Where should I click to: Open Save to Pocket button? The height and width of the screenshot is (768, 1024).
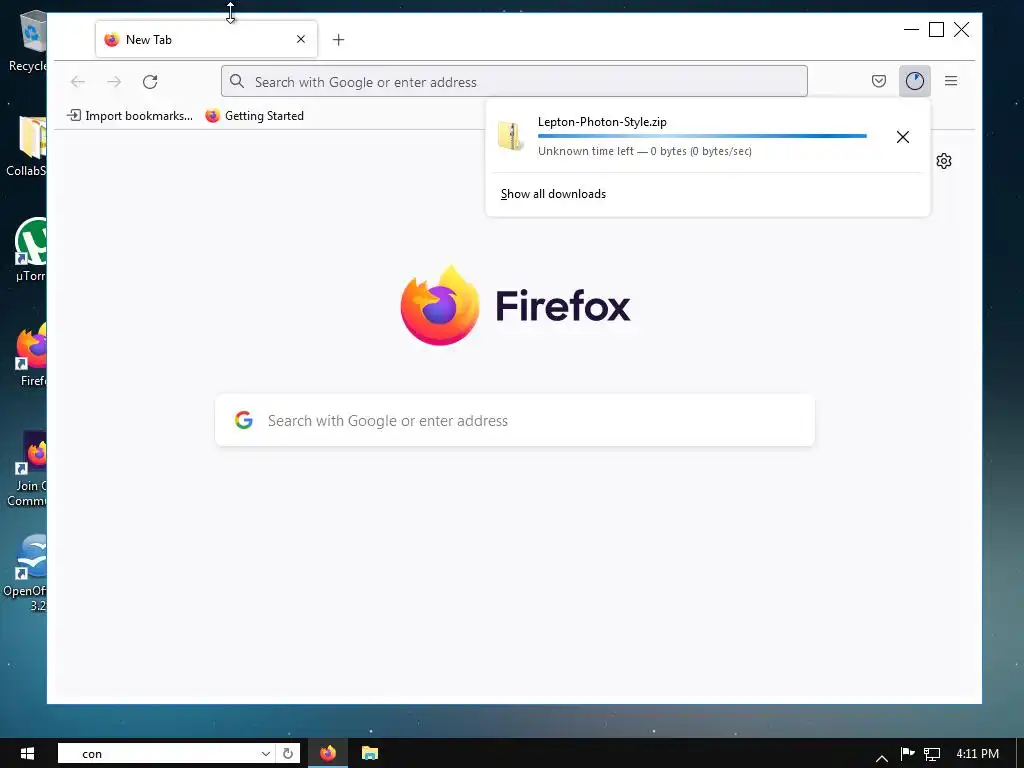click(x=879, y=81)
